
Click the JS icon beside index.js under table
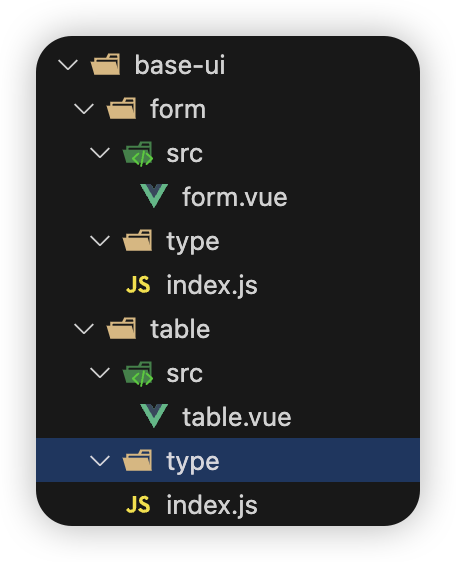138,505
